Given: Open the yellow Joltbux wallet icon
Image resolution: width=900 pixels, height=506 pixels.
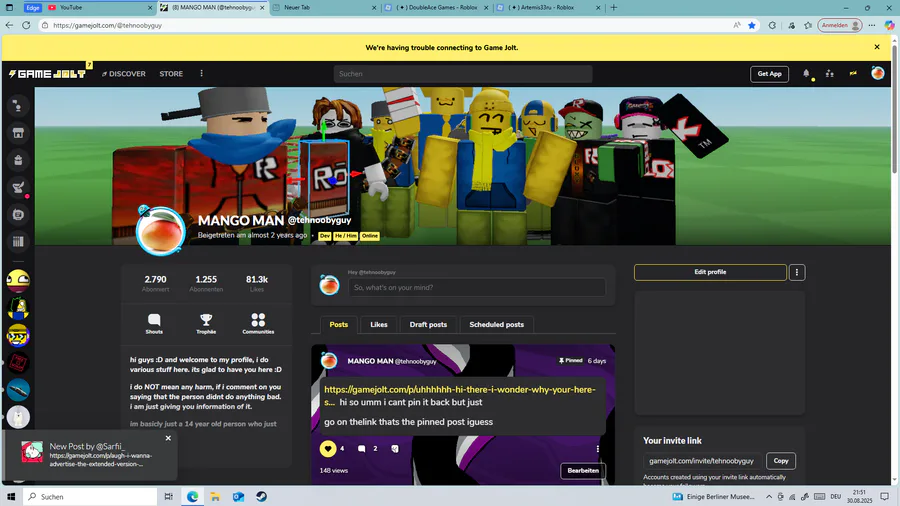Looking at the screenshot, I should pyautogui.click(x=853, y=73).
